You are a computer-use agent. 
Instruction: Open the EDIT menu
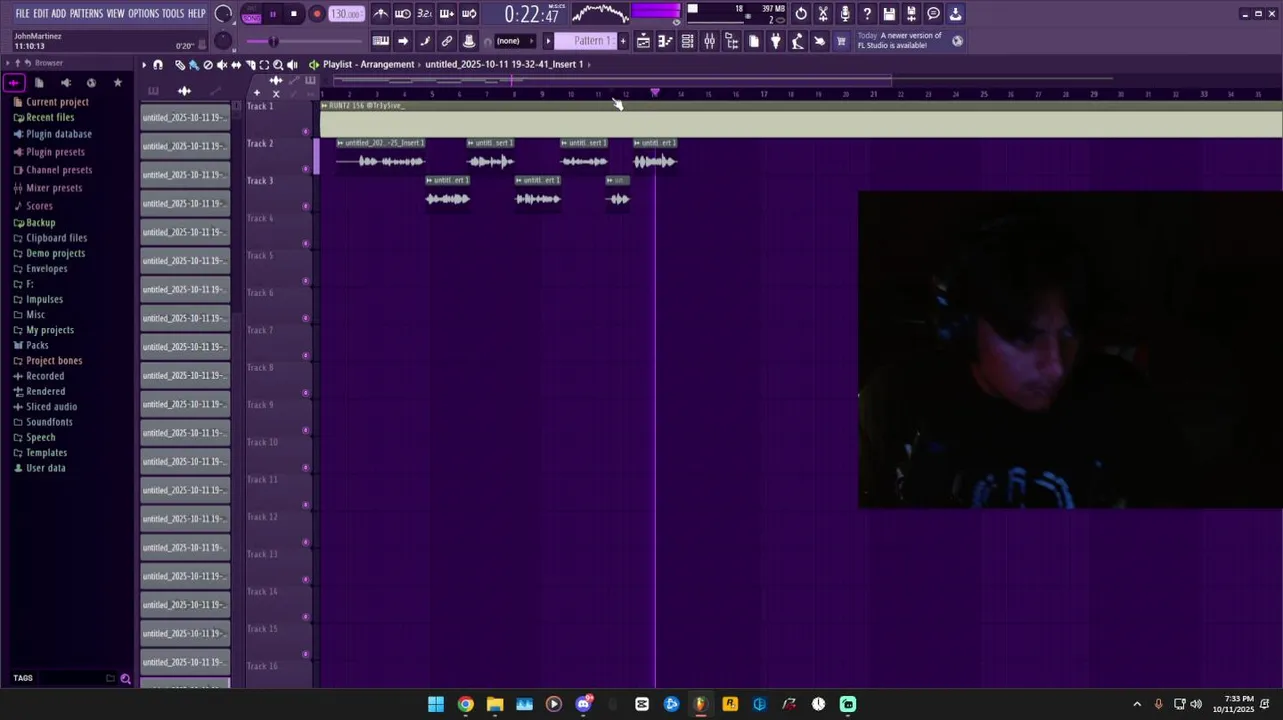coord(41,13)
